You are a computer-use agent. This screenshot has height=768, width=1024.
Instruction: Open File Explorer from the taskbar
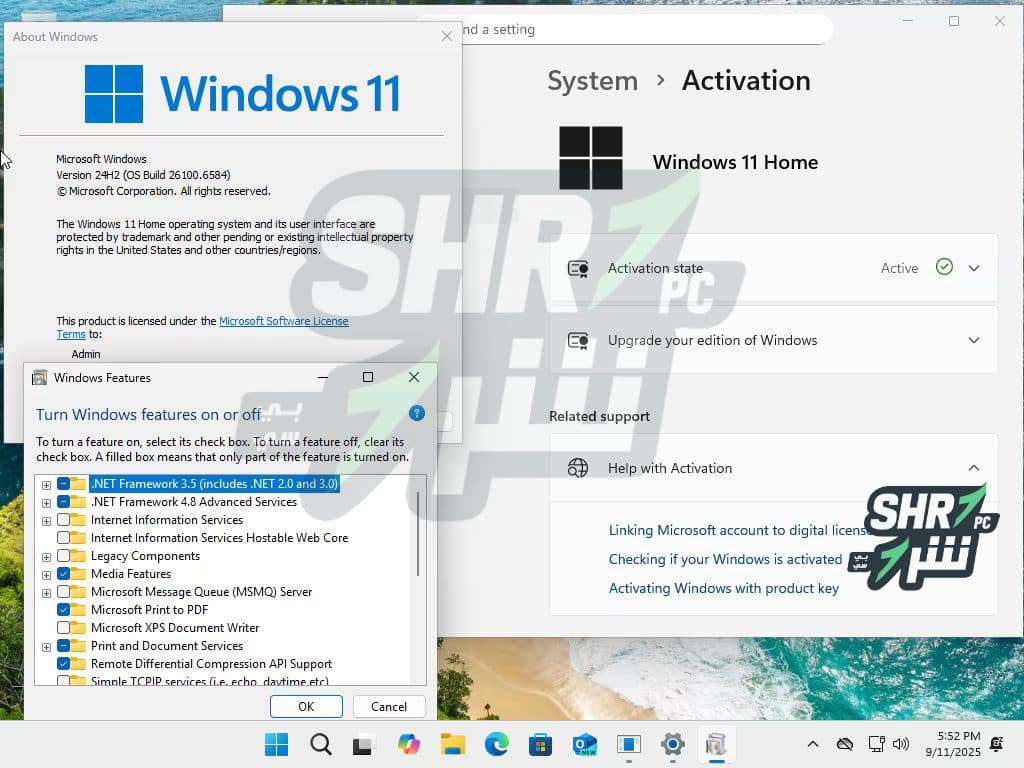point(453,744)
